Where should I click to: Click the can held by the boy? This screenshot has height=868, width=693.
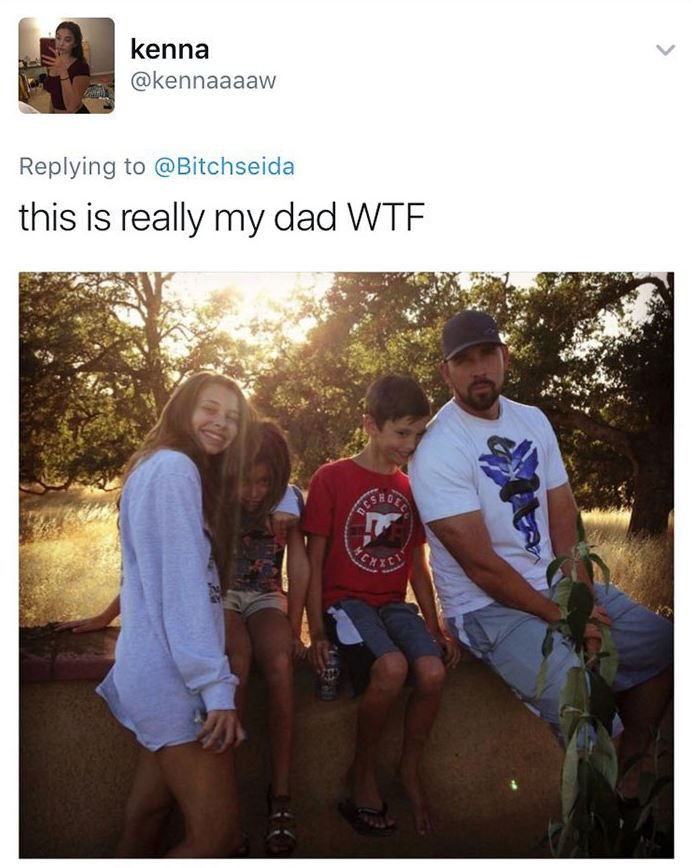tap(330, 673)
